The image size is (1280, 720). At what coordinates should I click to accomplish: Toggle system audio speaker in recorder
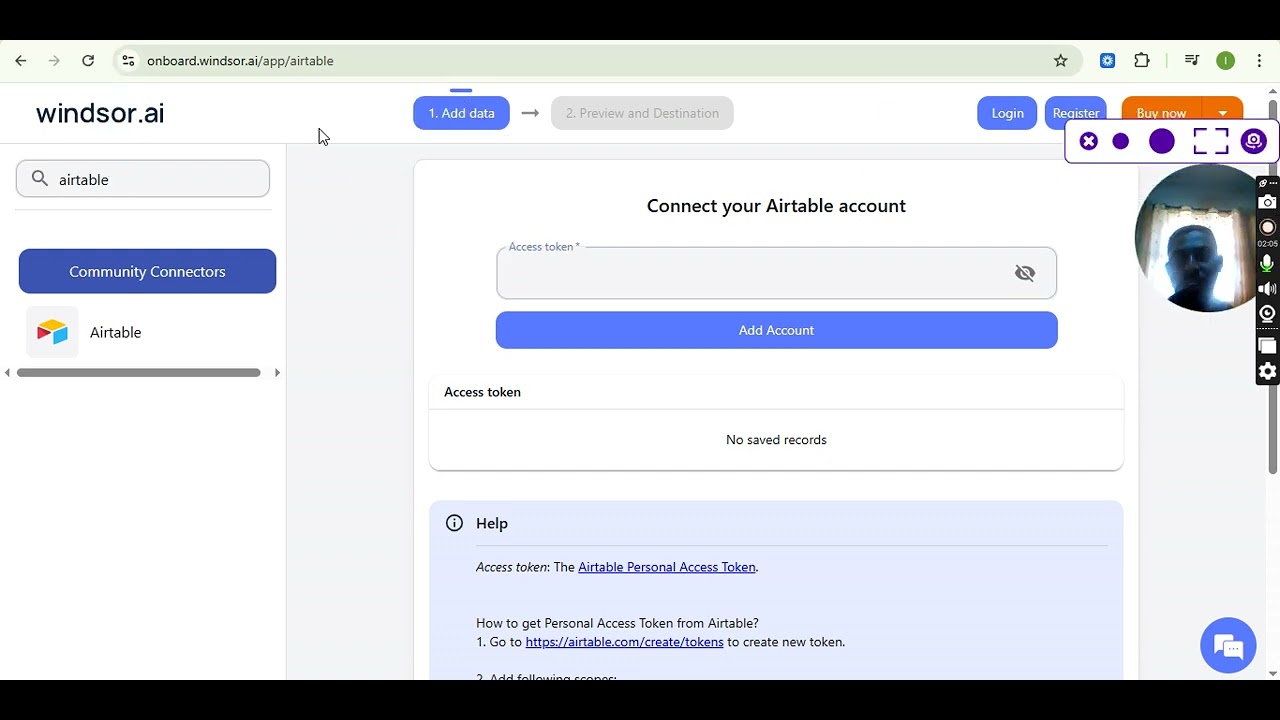point(1267,289)
